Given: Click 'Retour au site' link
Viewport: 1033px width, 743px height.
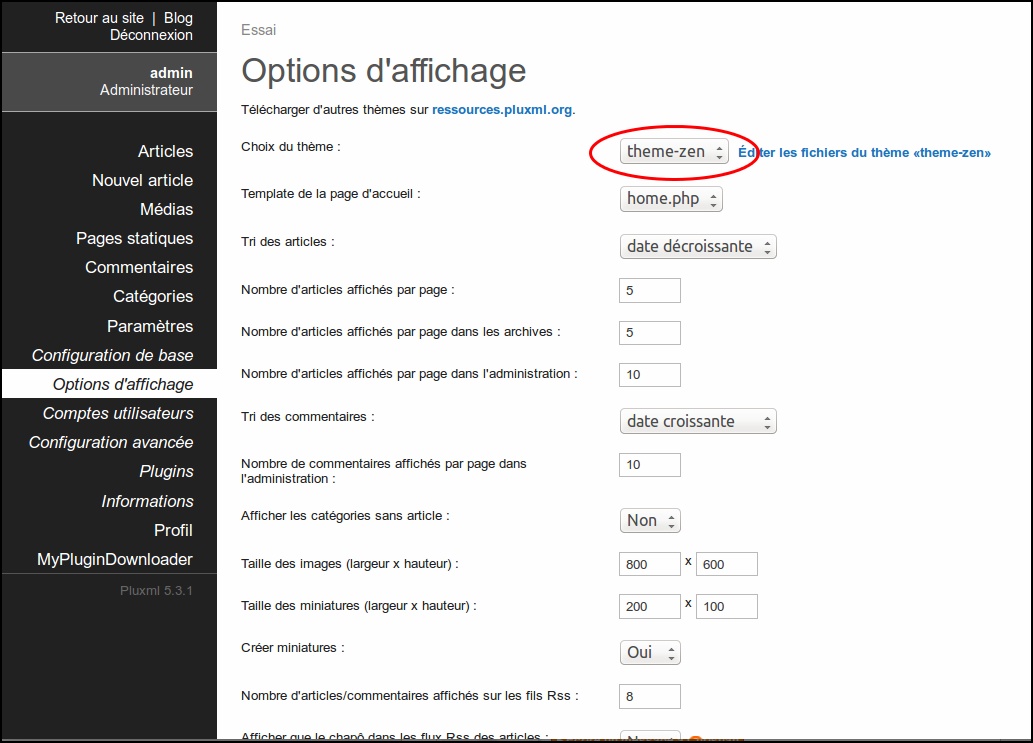Looking at the screenshot, I should click(x=99, y=18).
